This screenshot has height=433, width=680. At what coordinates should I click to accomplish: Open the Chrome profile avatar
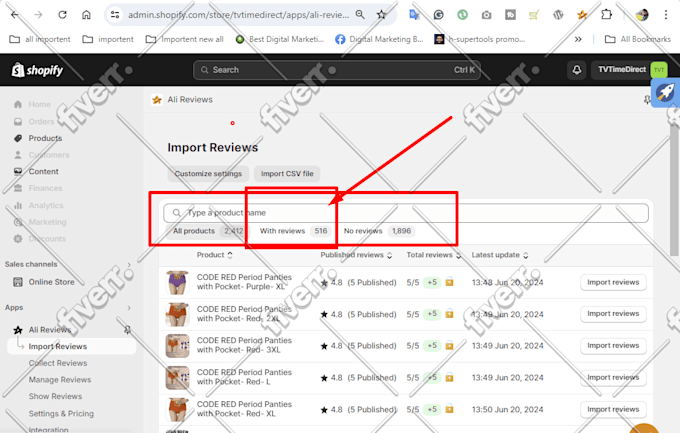click(x=642, y=15)
